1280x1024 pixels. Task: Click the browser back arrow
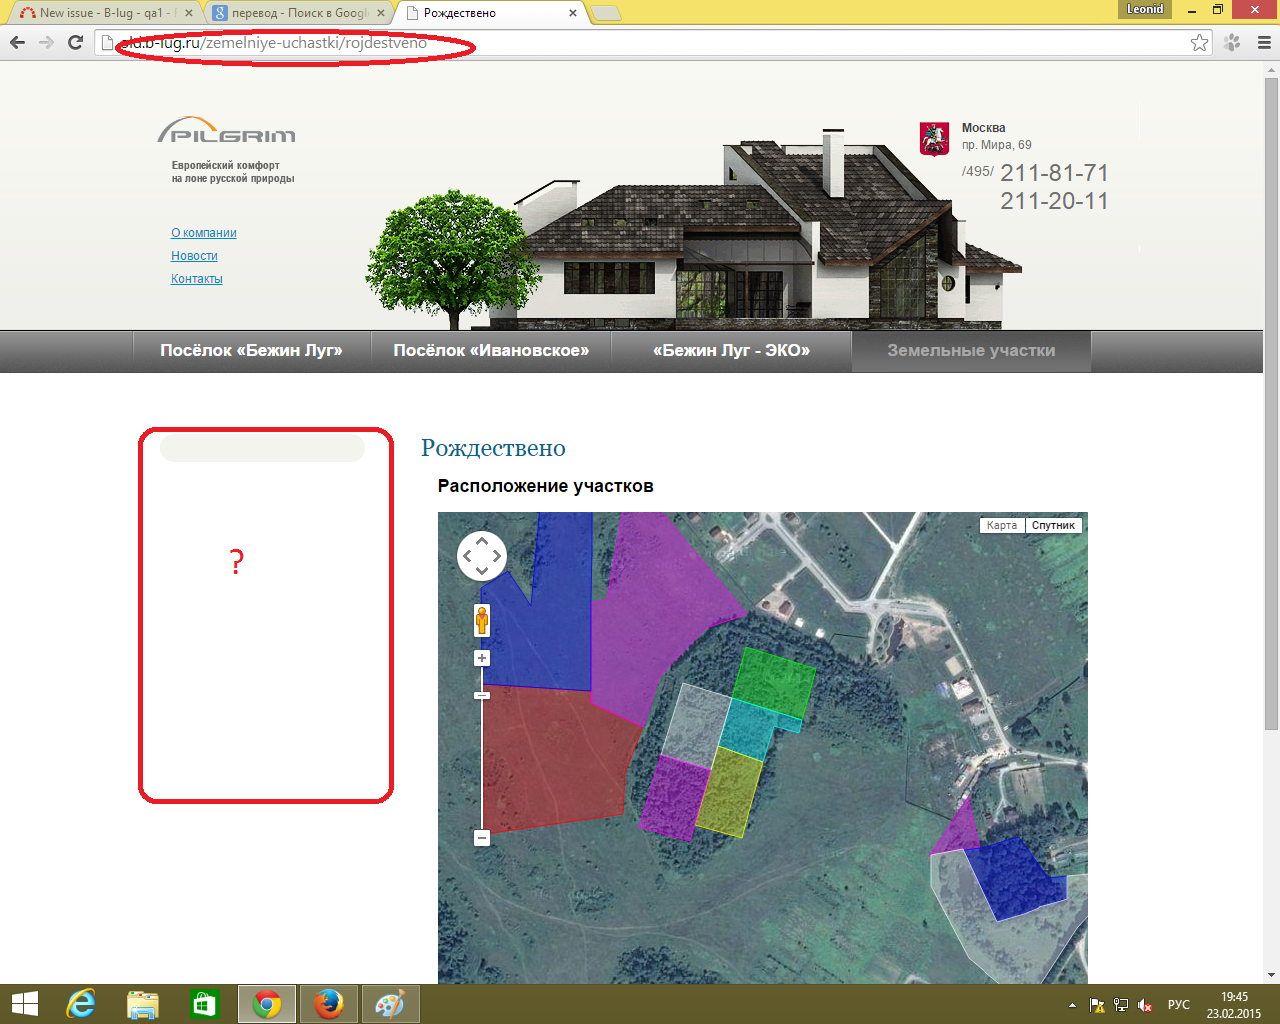[17, 43]
